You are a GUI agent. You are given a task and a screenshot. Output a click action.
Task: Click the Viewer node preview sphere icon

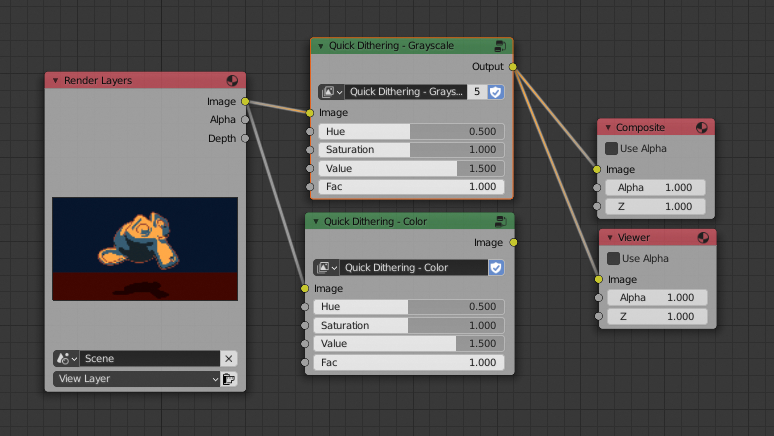pos(703,237)
